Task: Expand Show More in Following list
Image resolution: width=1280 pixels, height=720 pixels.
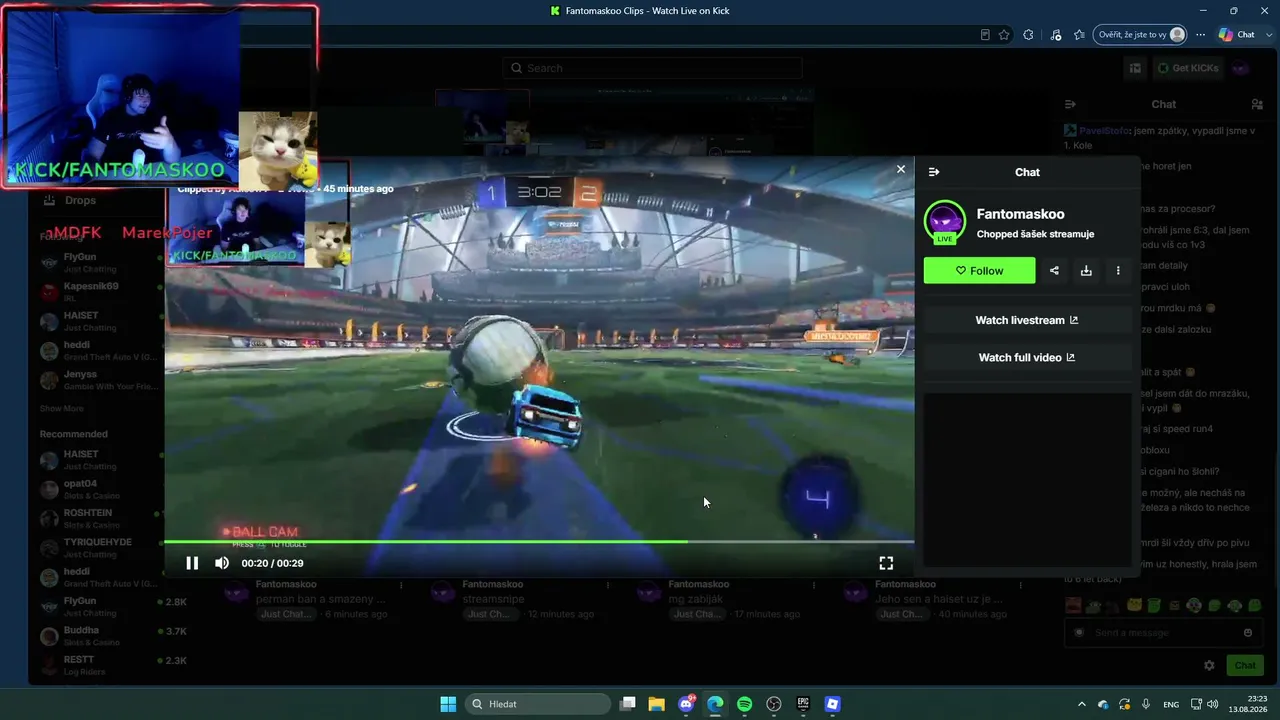Action: point(62,409)
